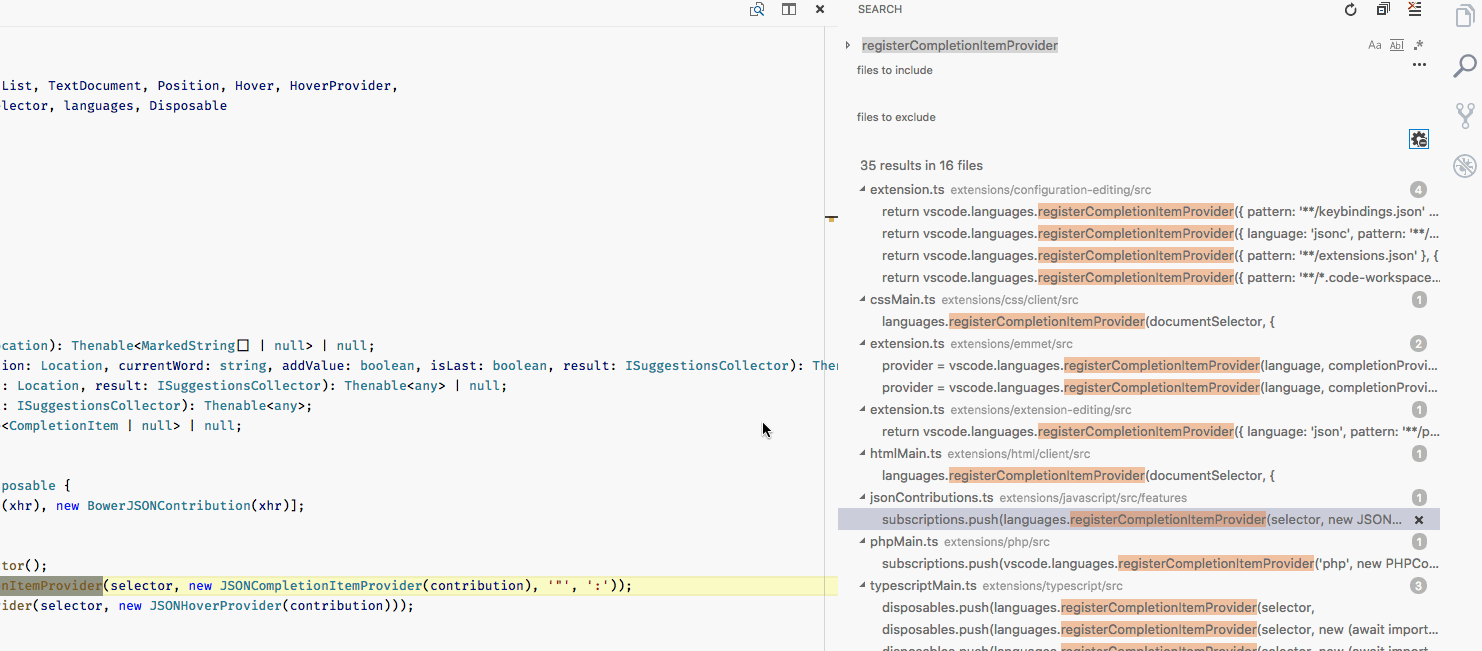
Task: Refresh the search results
Action: 1351,9
